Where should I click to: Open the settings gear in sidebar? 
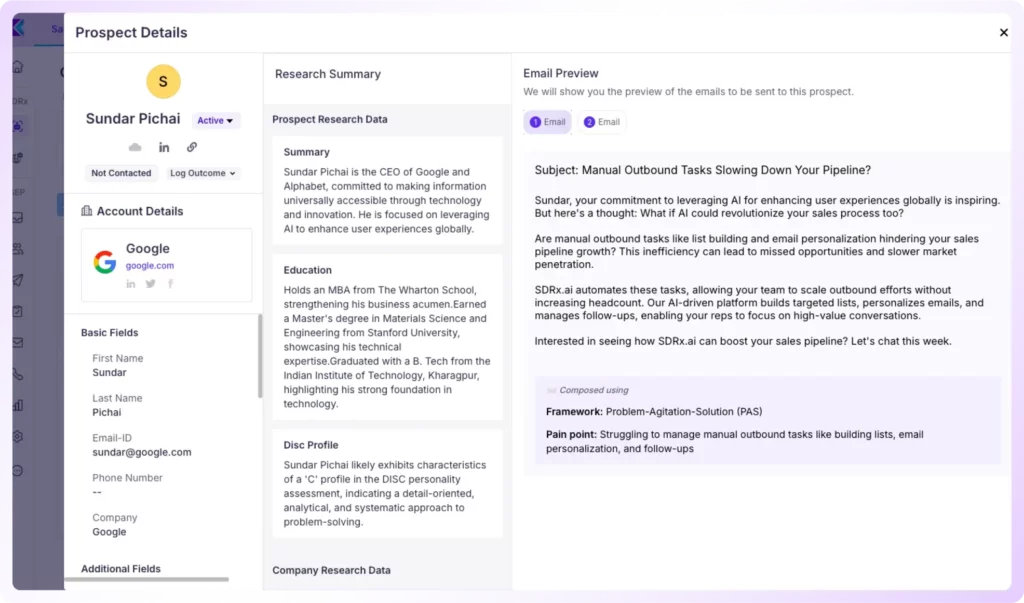click(x=18, y=436)
